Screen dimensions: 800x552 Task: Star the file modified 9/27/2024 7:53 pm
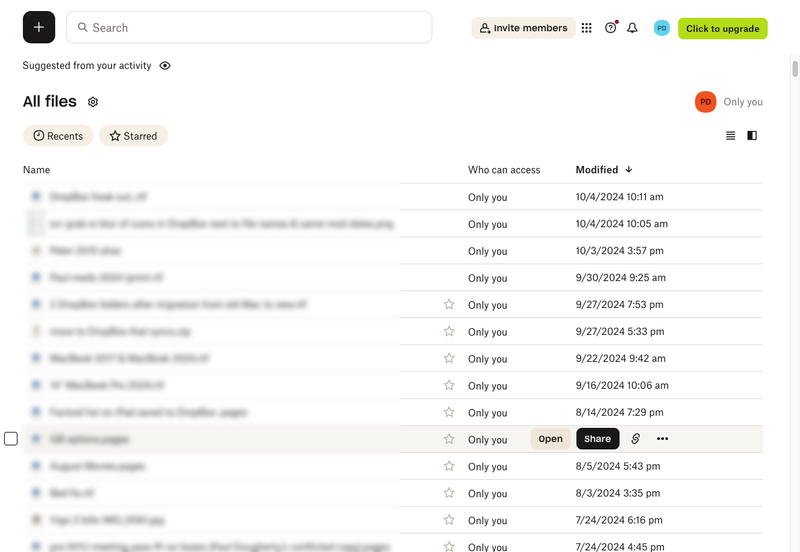(x=449, y=304)
